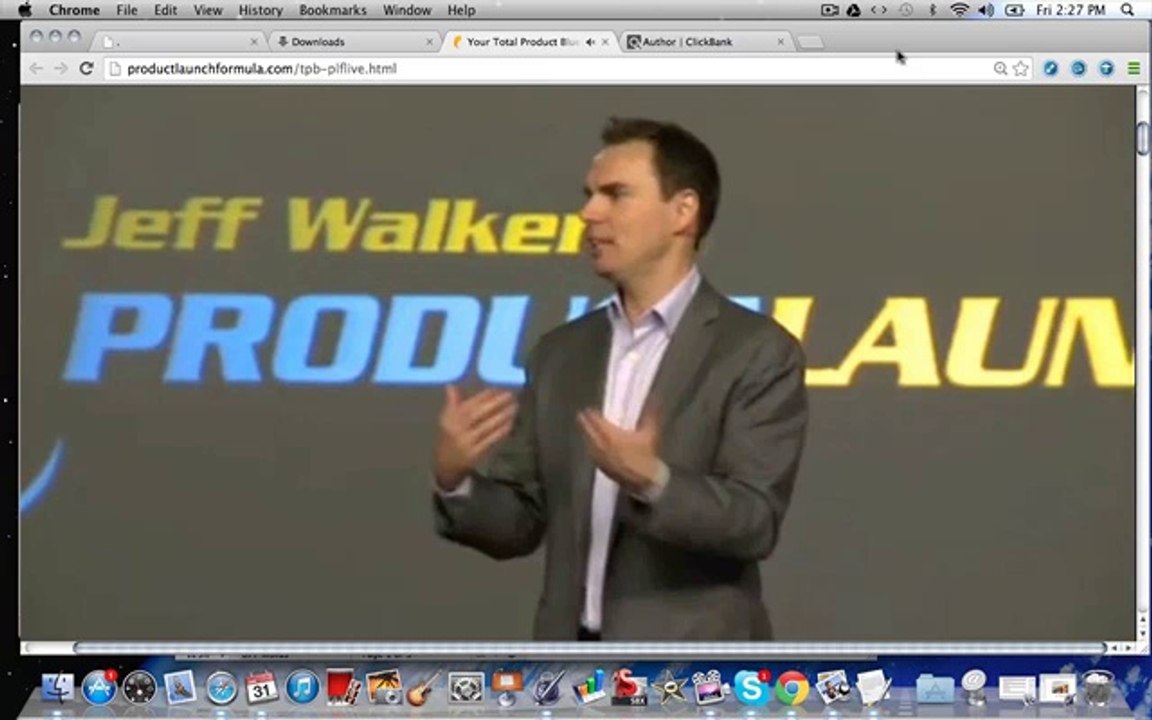Open the Applications folder in the Dock
This screenshot has height=720, width=1152.
[935, 688]
